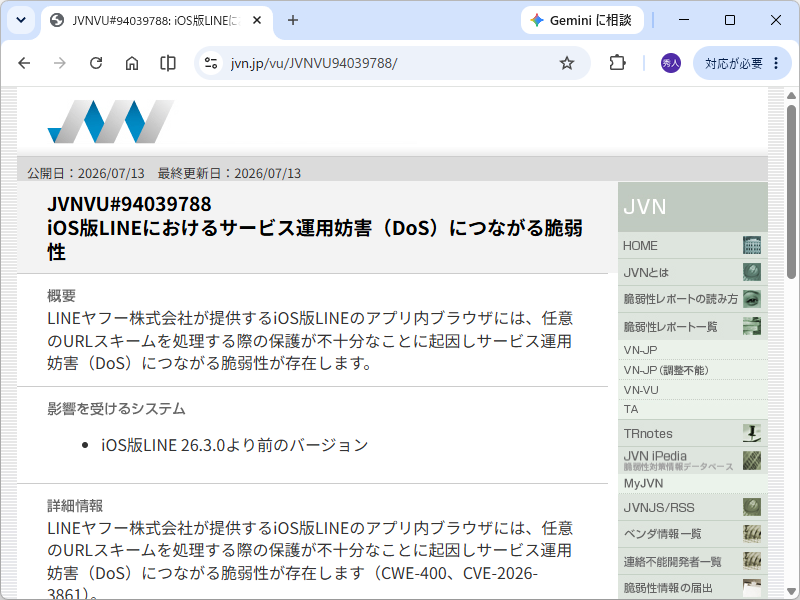Open TRnotes in sidebar

click(x=648, y=434)
